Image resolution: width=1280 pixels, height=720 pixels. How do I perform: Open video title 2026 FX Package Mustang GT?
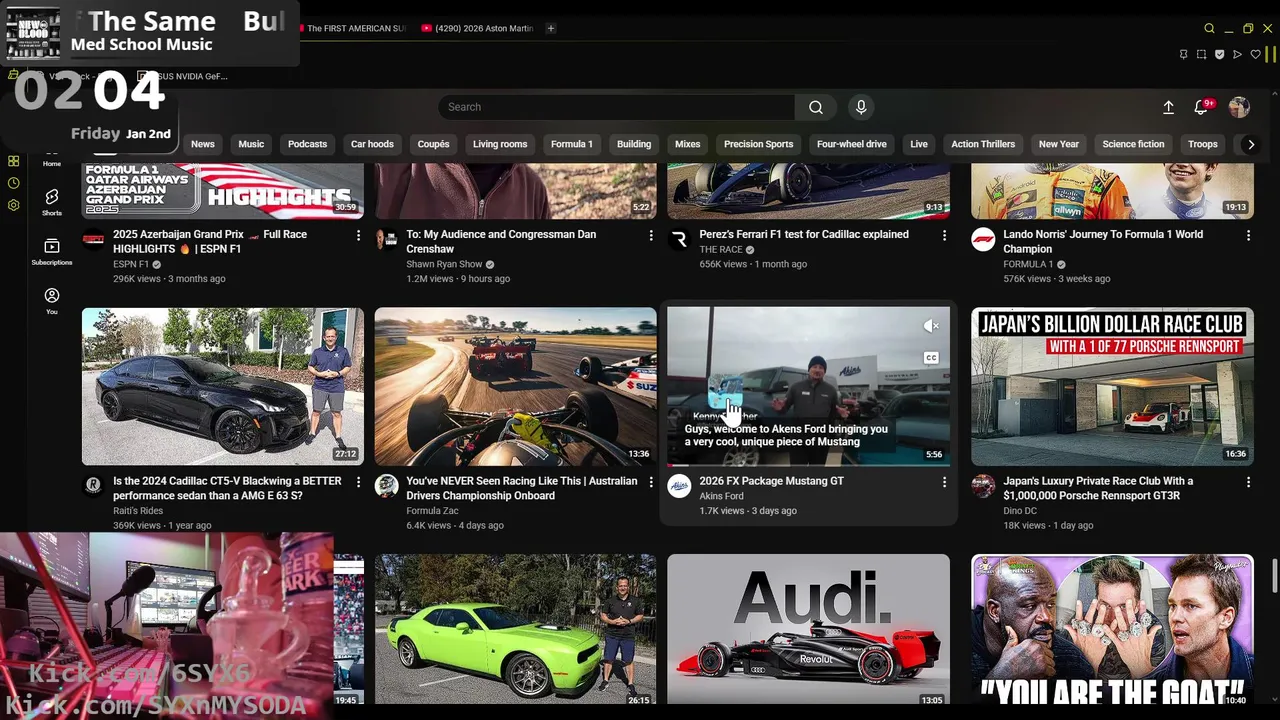click(x=771, y=481)
